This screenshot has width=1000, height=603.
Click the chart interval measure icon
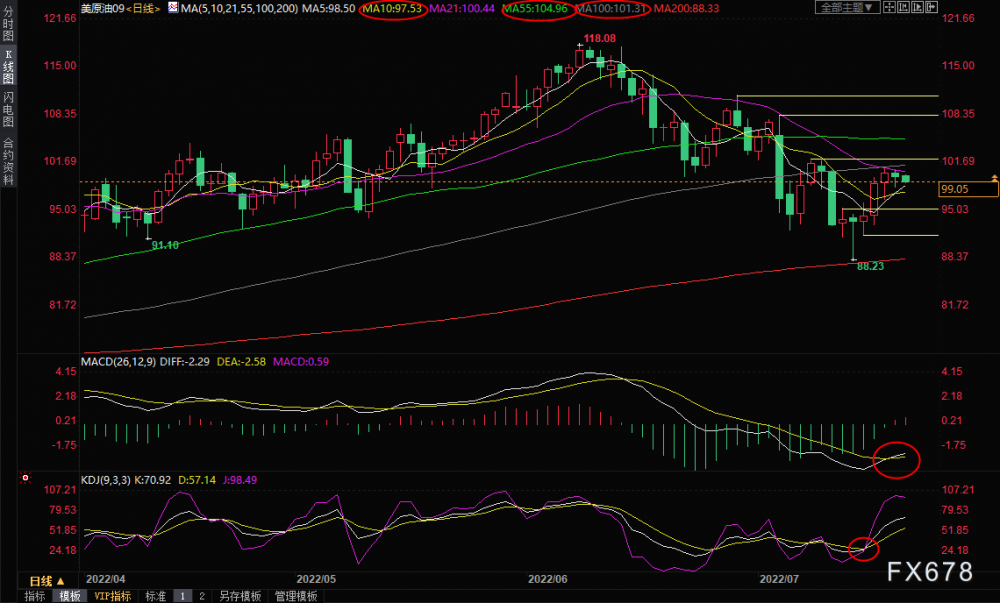point(904,8)
